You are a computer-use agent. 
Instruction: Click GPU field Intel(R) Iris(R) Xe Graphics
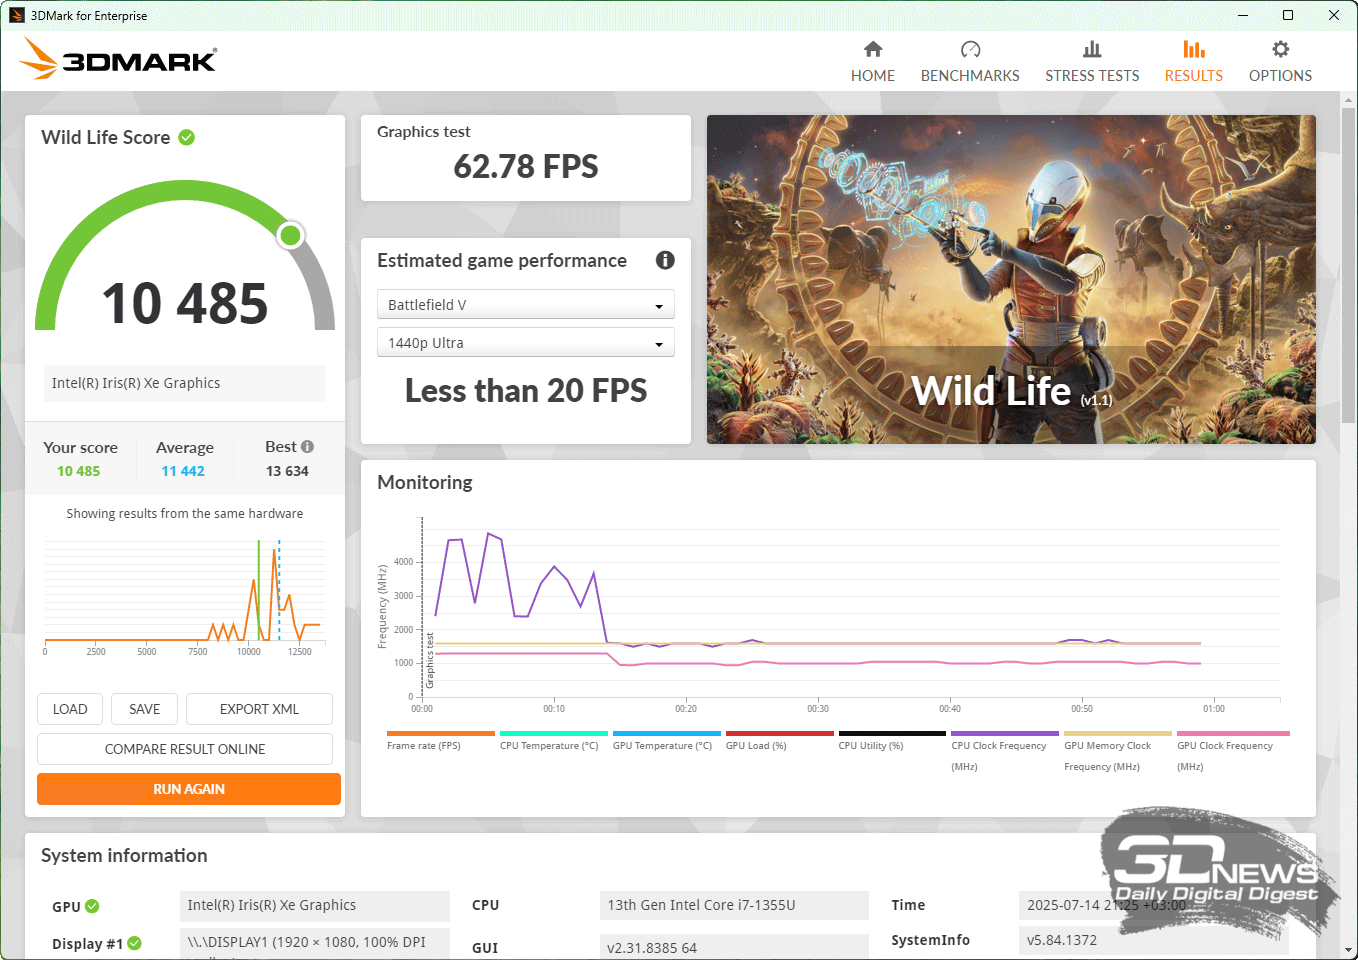click(315, 905)
